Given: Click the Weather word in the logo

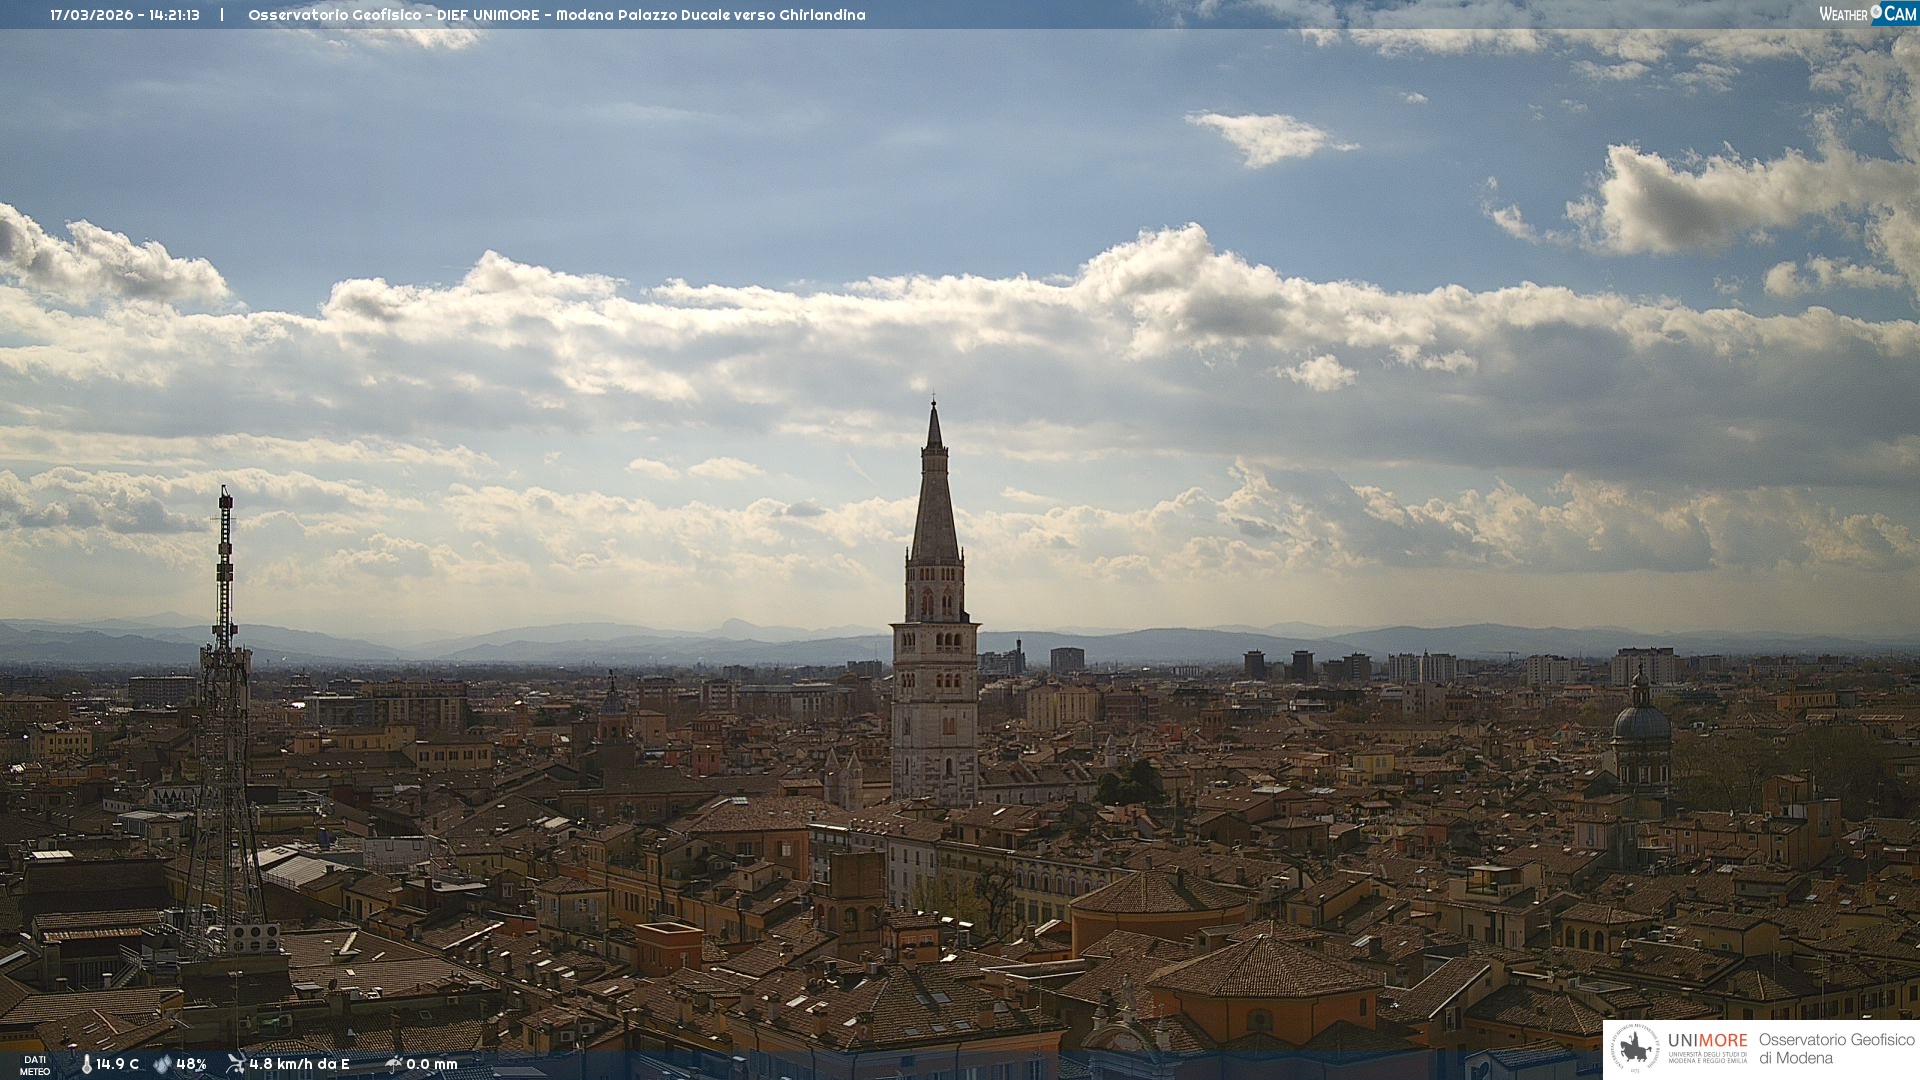Looking at the screenshot, I should click(x=1843, y=14).
